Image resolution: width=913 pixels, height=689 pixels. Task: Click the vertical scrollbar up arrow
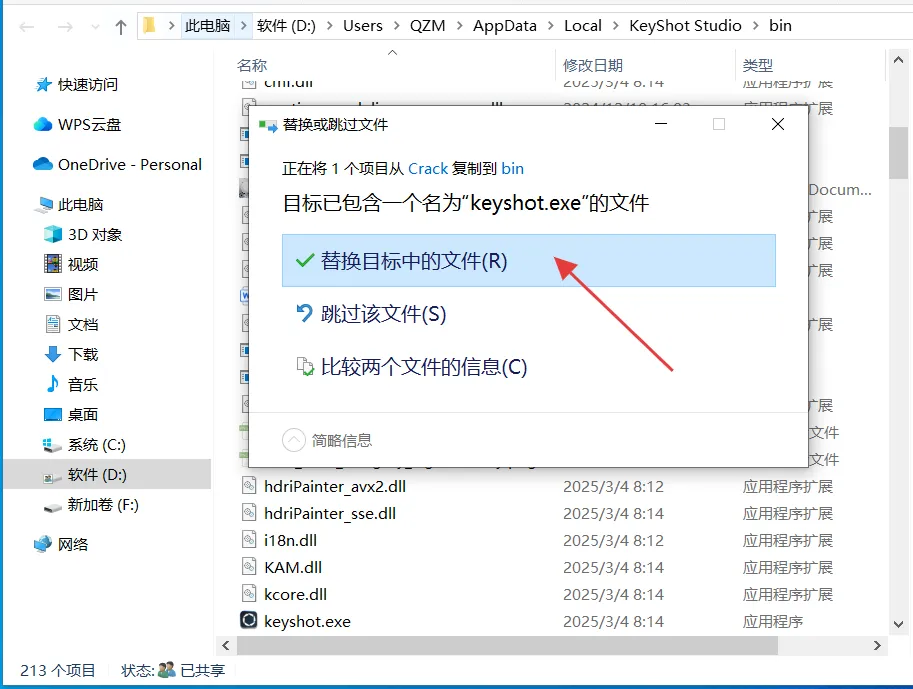point(898,60)
